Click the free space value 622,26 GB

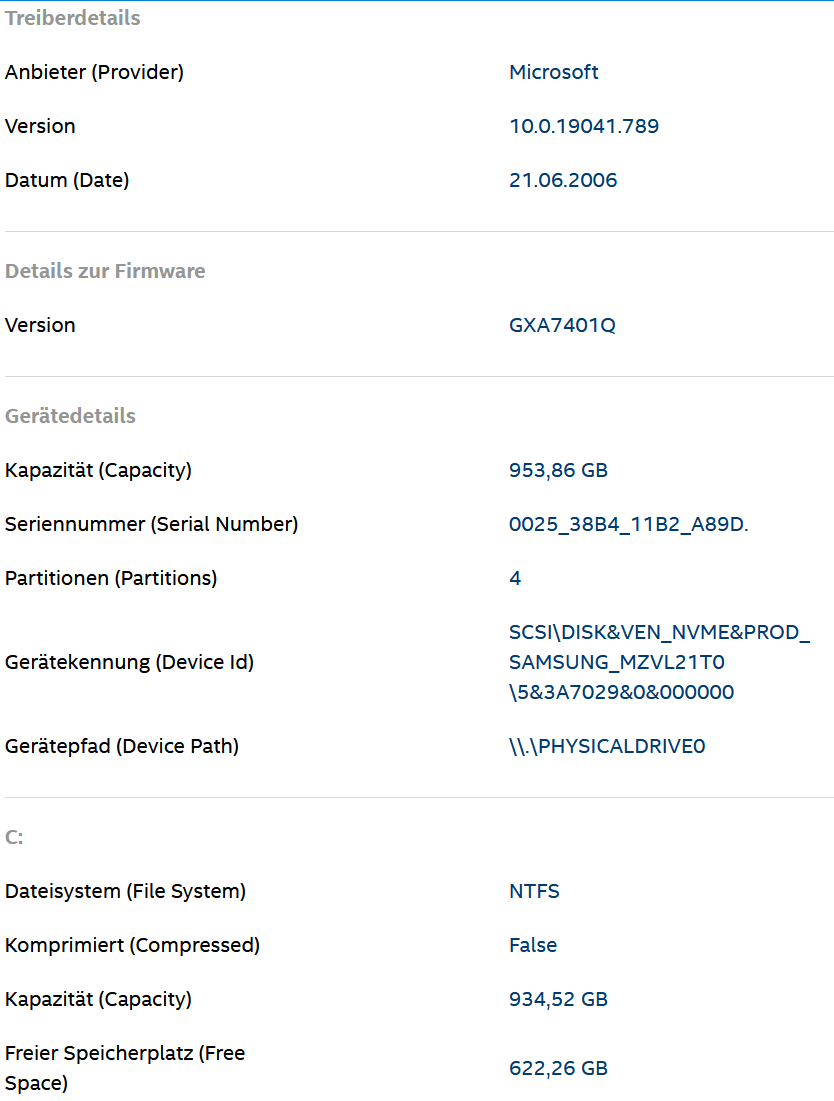(x=558, y=1068)
